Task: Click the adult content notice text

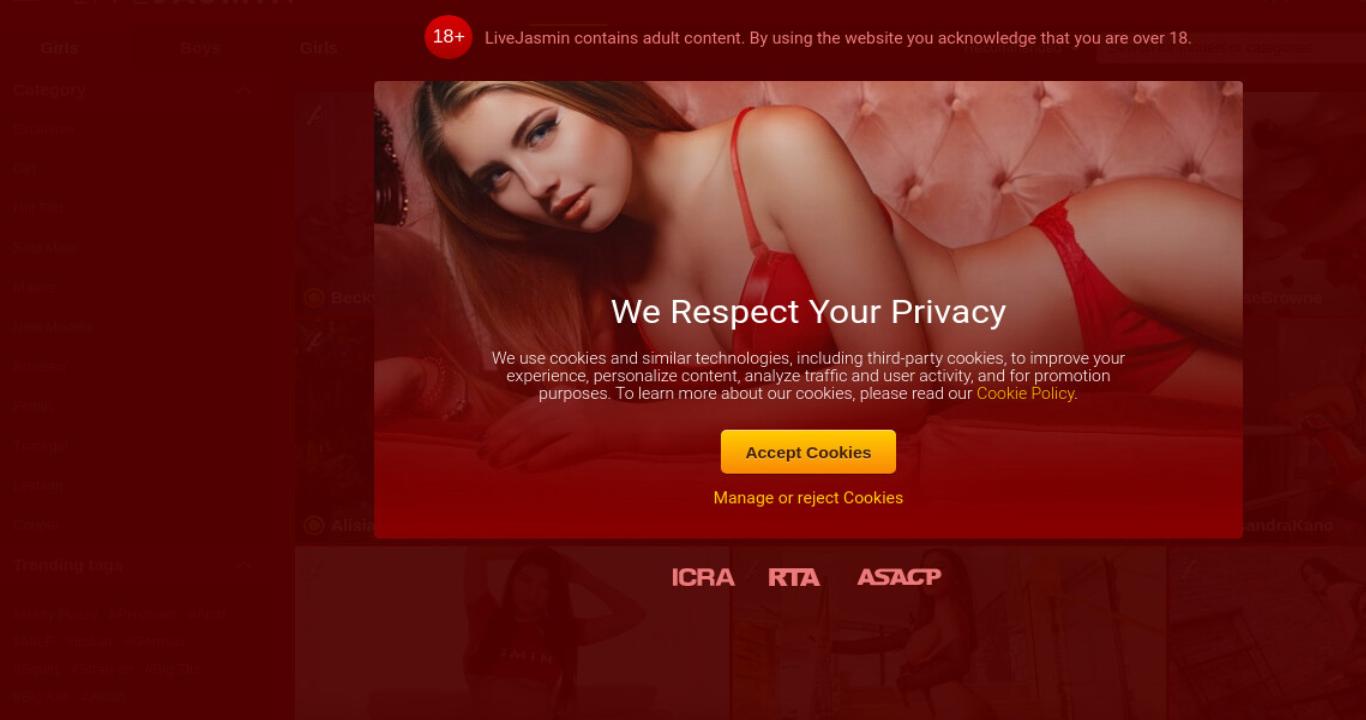Action: [838, 38]
